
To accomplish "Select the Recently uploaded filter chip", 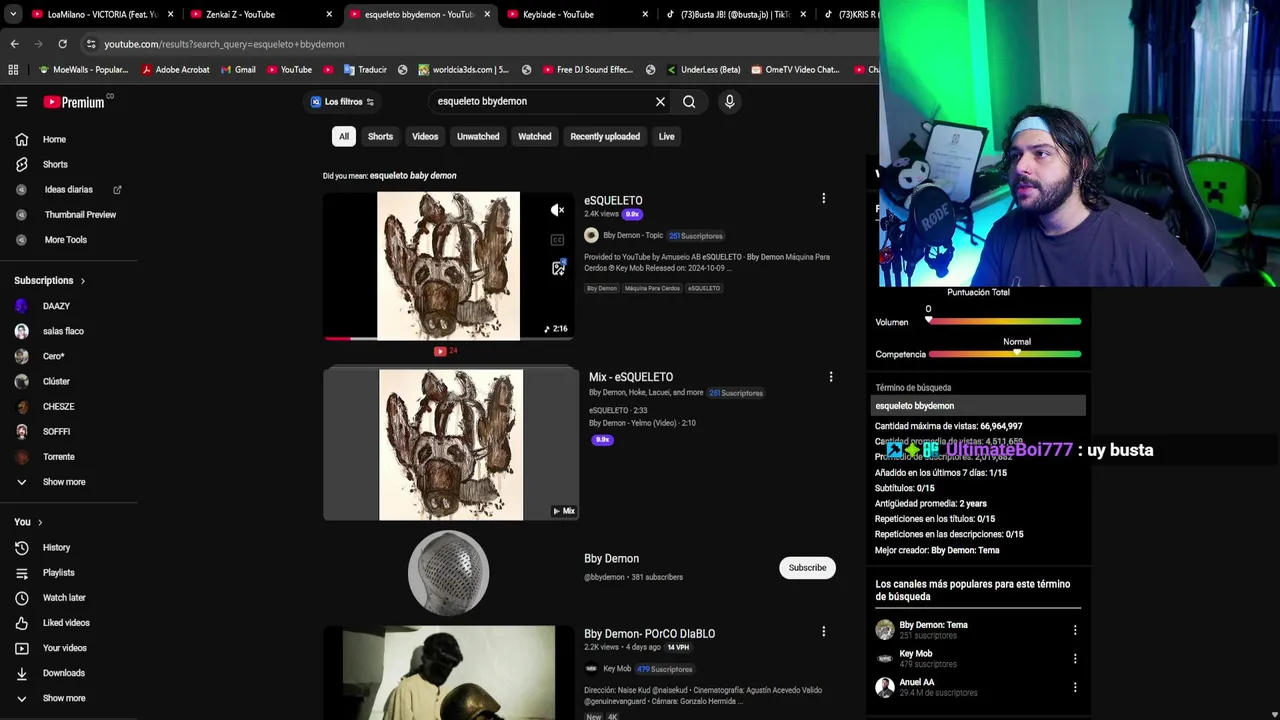I will (x=605, y=136).
